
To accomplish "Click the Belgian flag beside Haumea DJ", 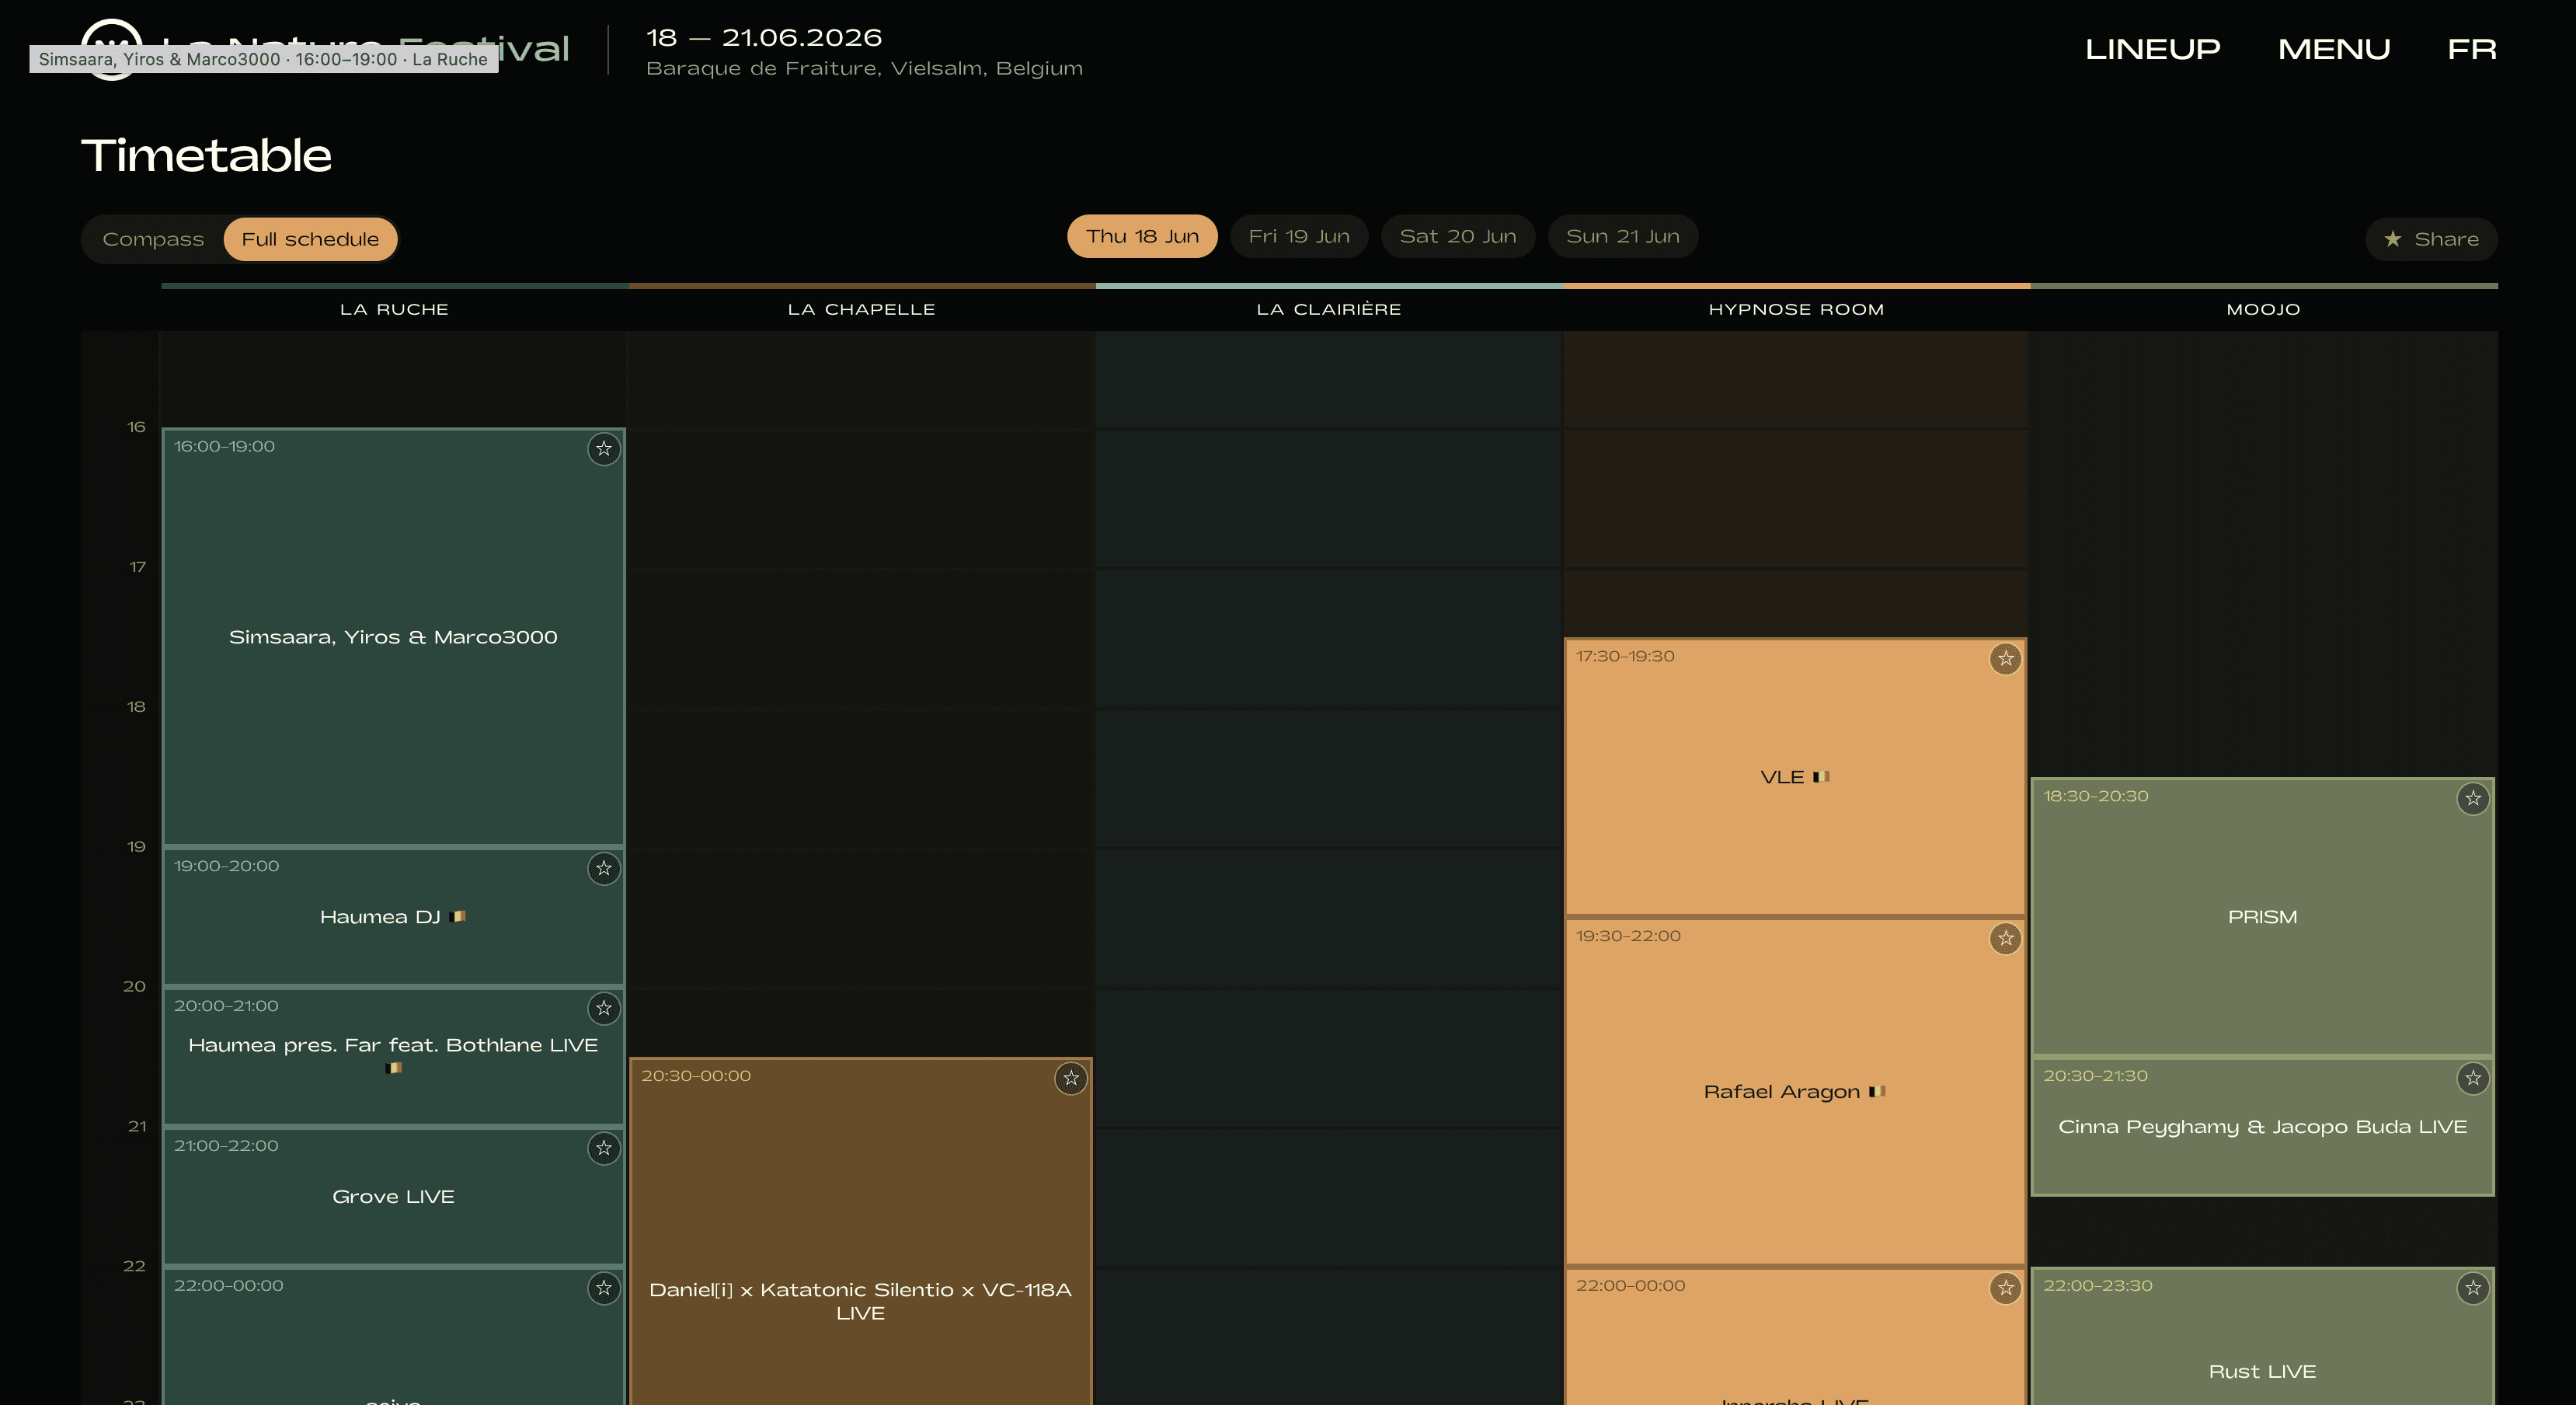I will (x=458, y=917).
